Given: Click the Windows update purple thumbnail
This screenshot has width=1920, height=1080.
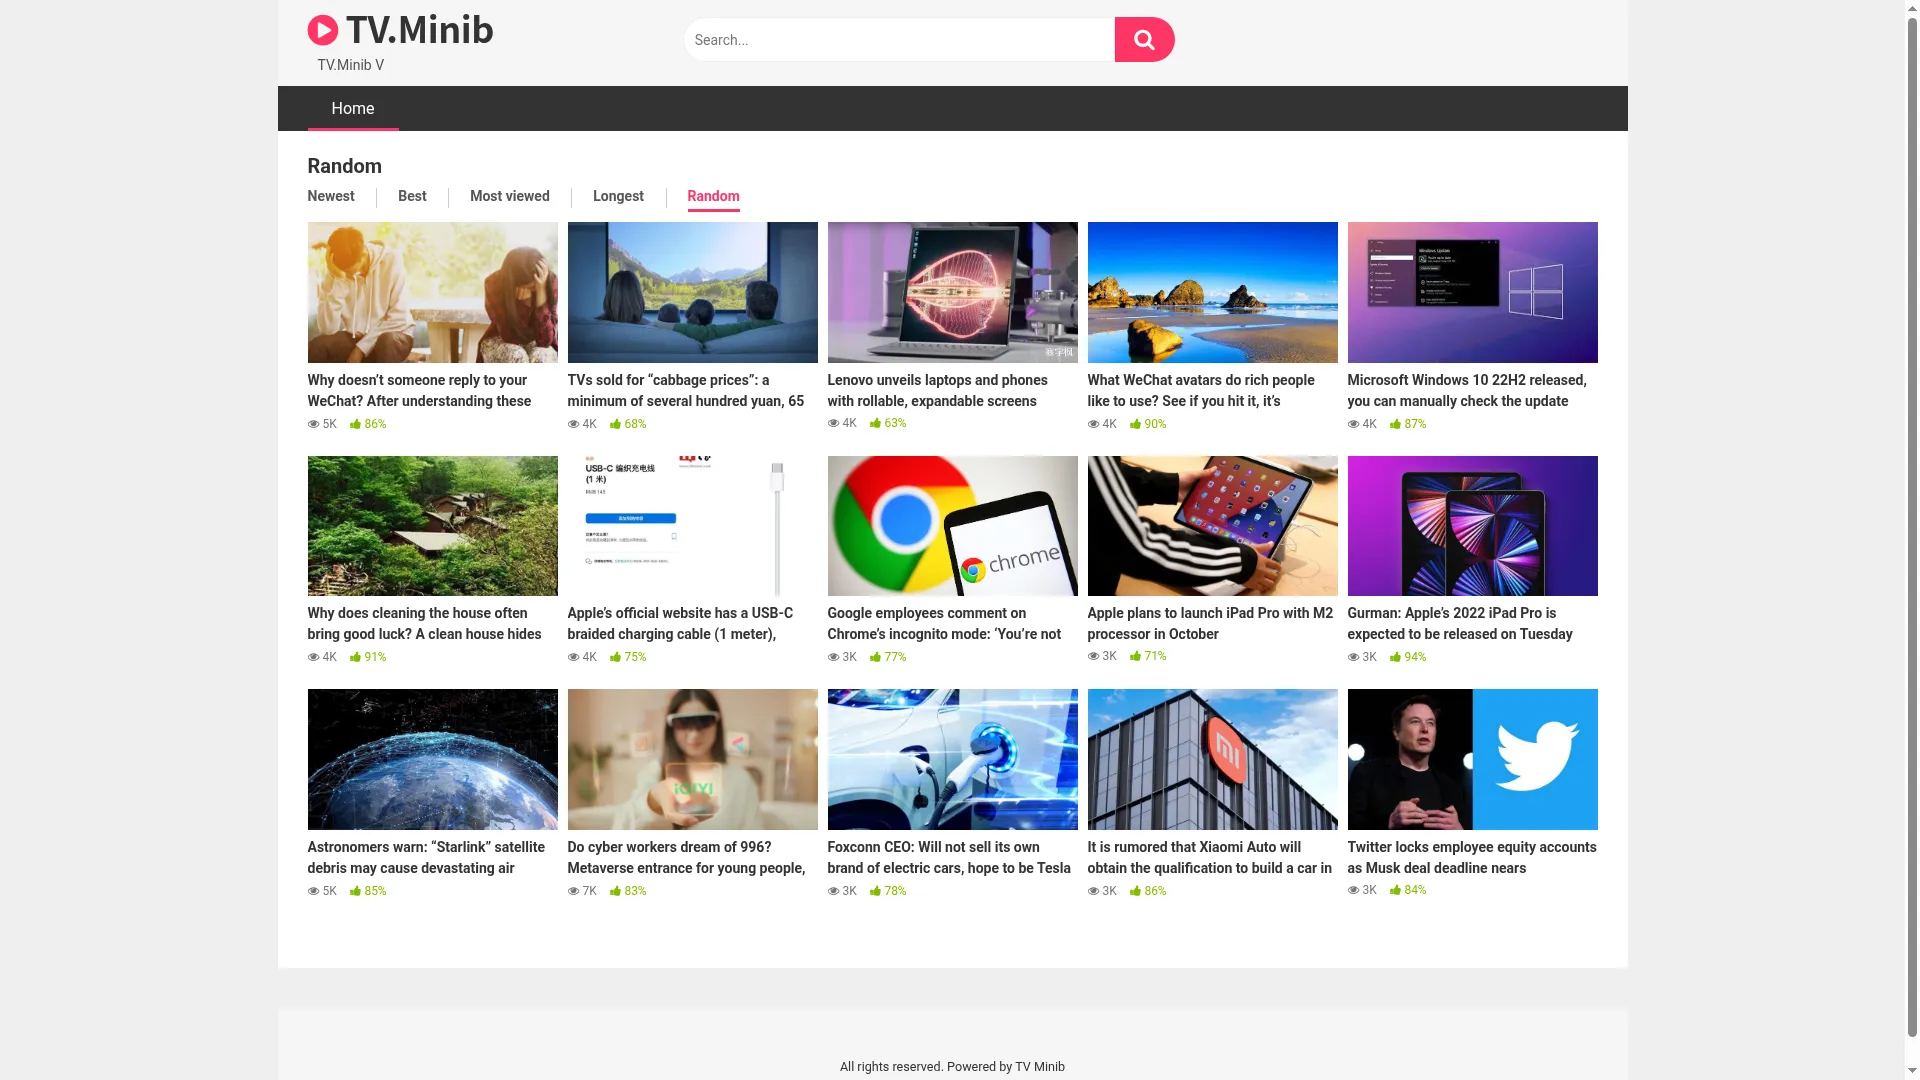Looking at the screenshot, I should coord(1472,292).
